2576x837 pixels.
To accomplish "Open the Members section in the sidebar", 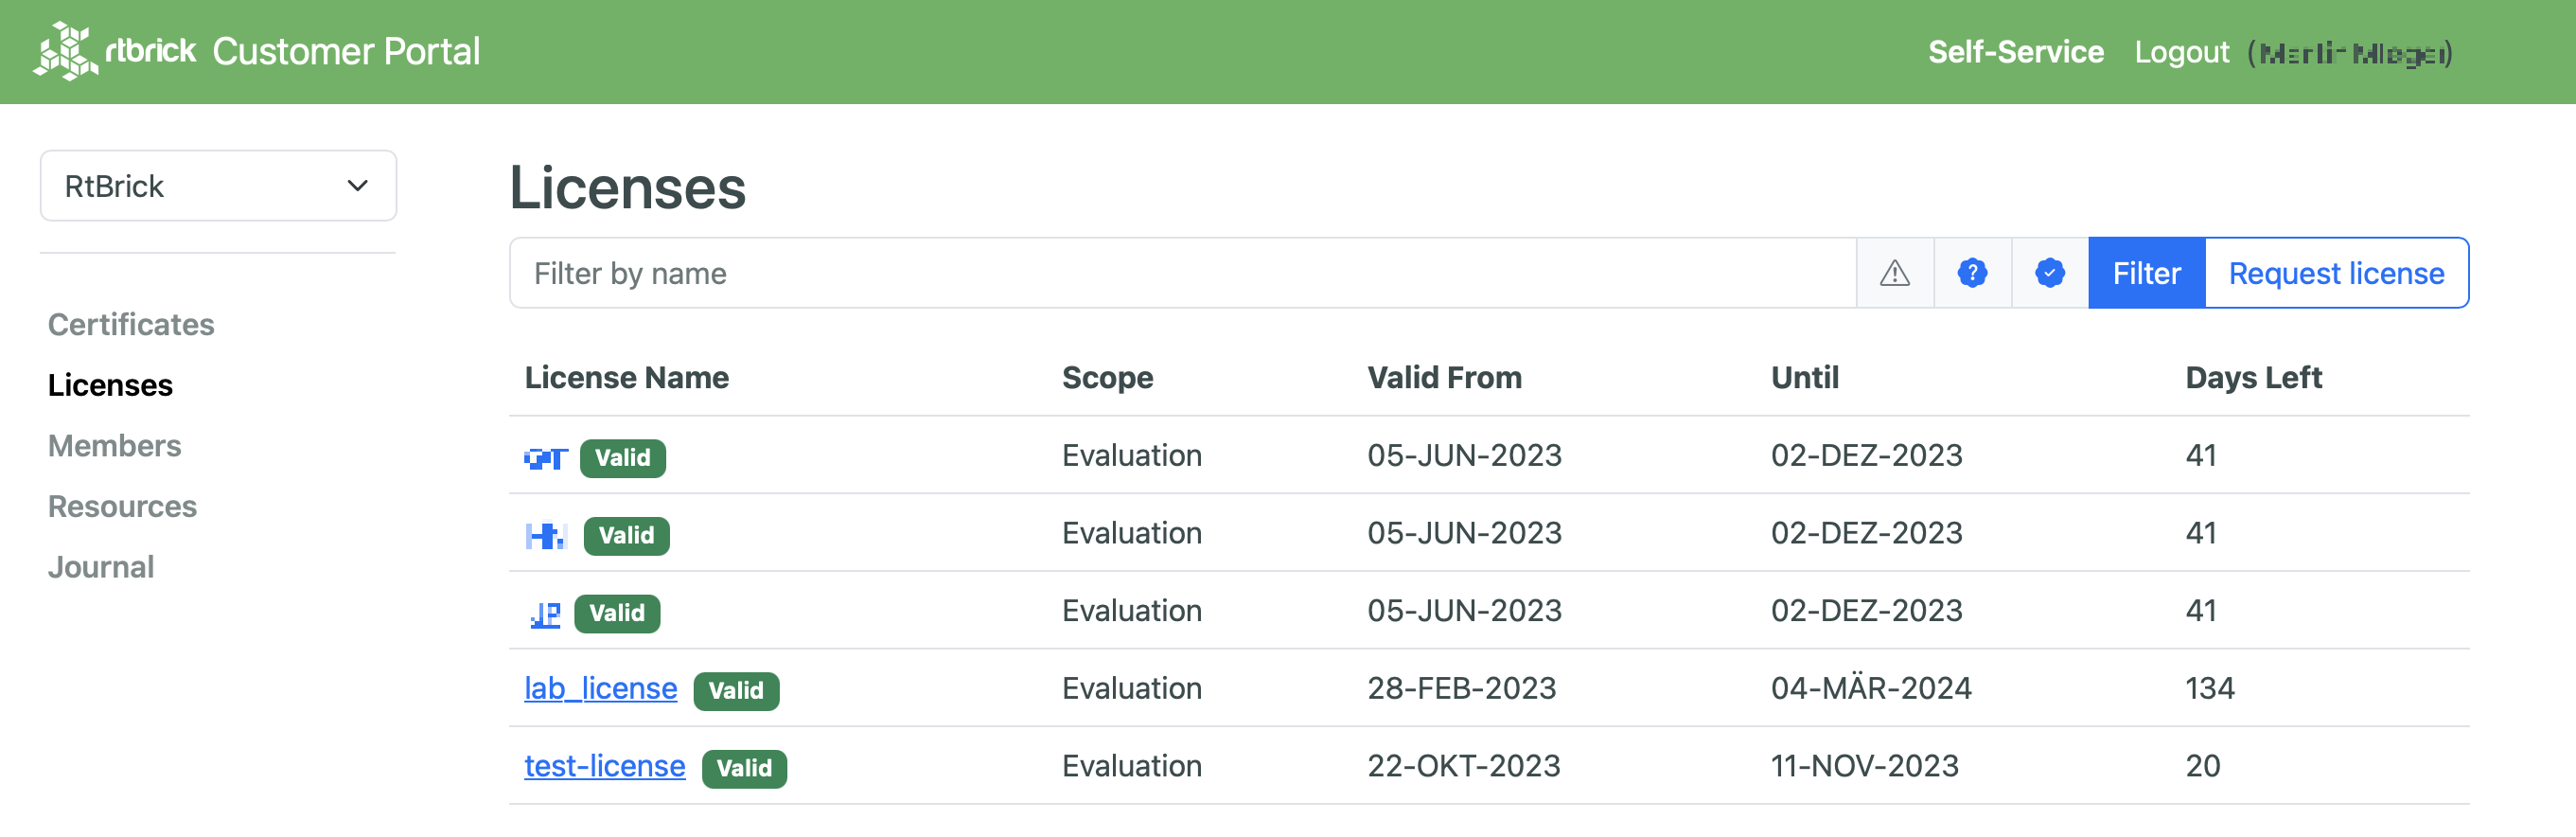I will pos(114,445).
